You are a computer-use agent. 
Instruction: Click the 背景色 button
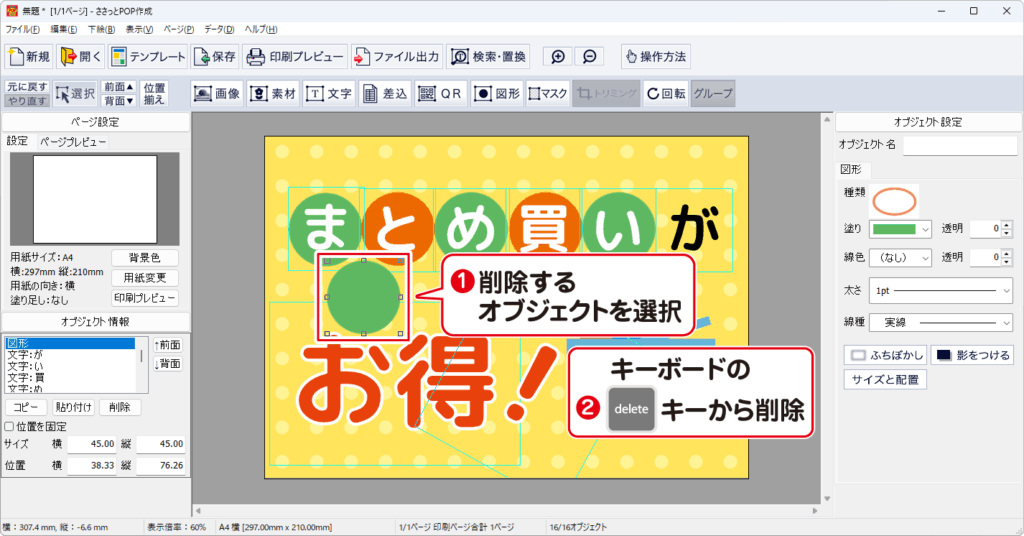(144, 258)
